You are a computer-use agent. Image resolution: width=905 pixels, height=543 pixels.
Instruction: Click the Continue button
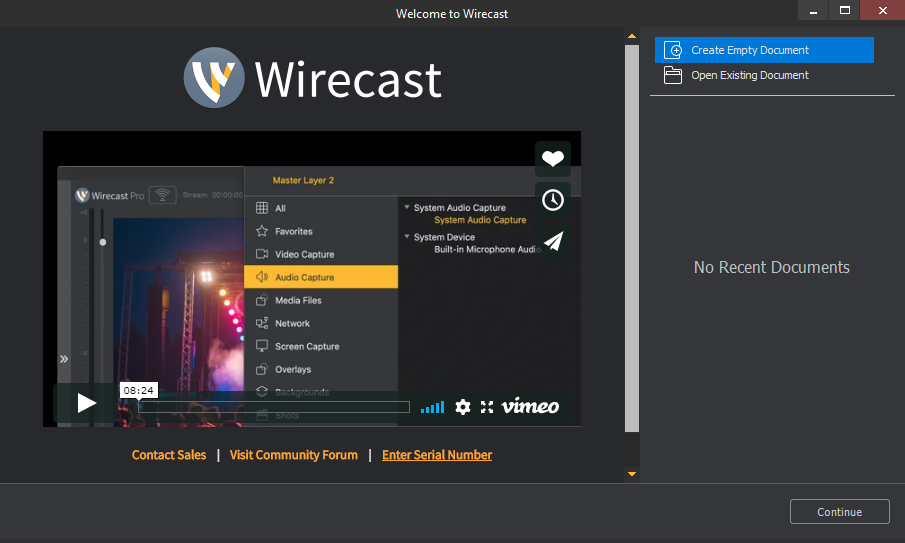click(x=840, y=512)
